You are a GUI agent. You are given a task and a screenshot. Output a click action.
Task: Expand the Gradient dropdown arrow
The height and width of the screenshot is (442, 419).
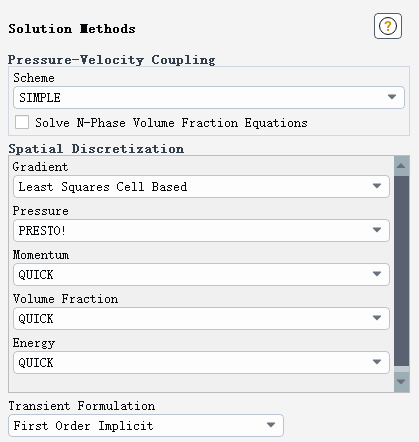pyautogui.click(x=377, y=186)
